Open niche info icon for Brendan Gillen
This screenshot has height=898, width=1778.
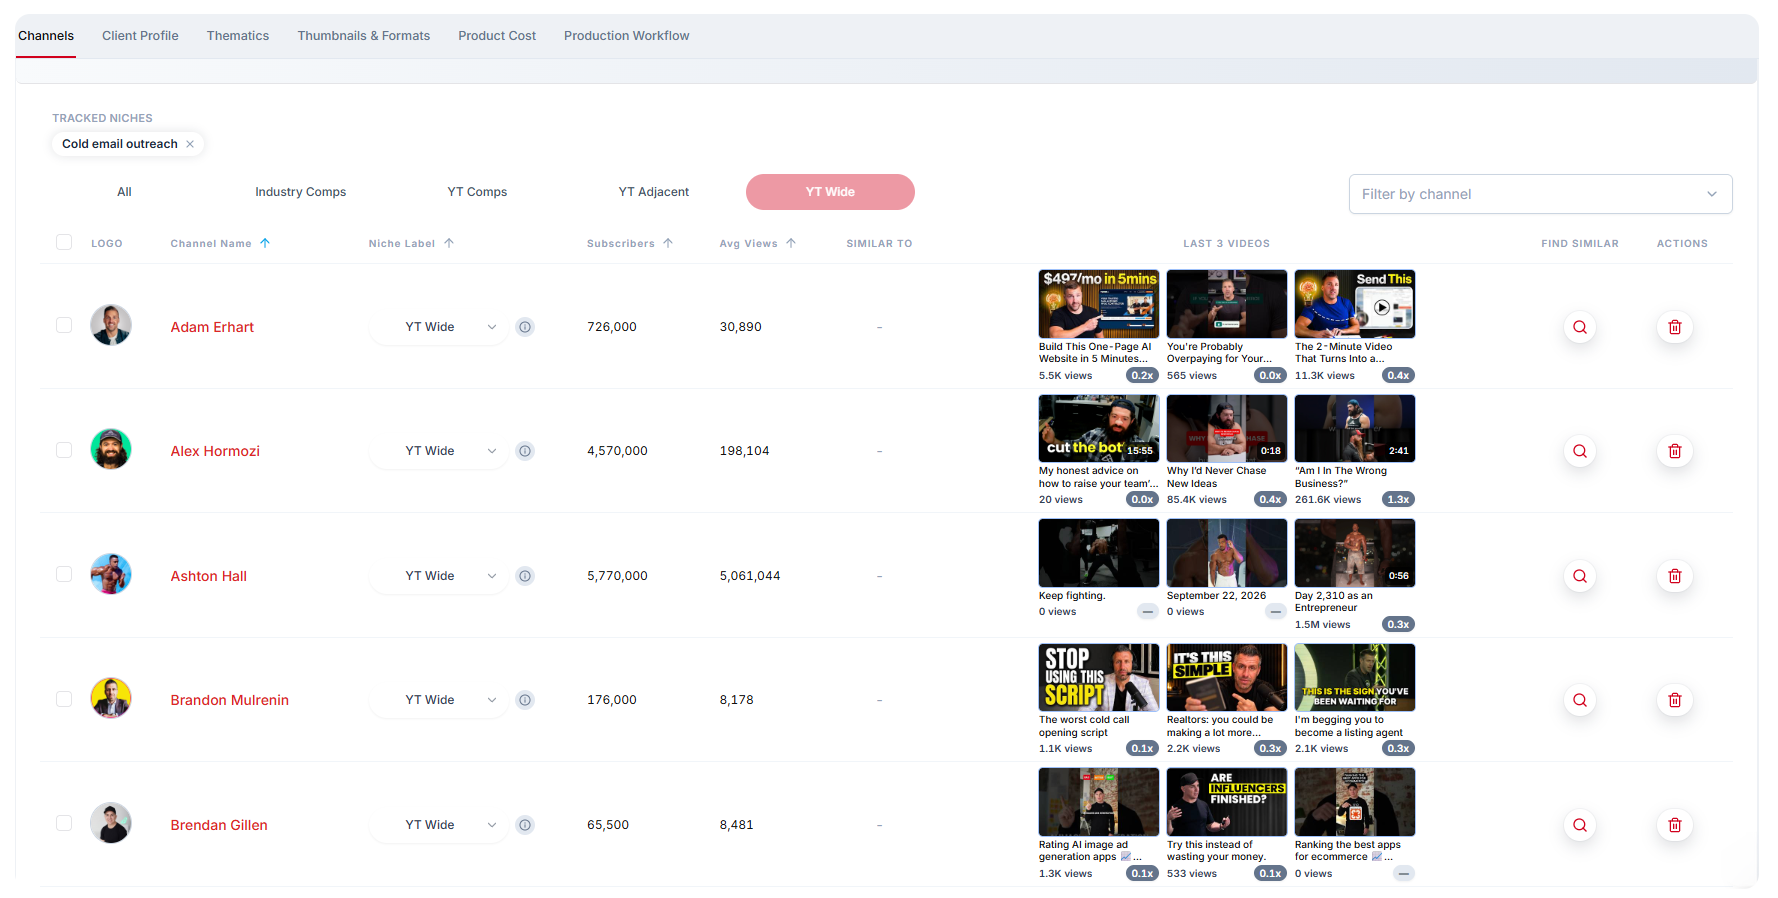point(525,825)
